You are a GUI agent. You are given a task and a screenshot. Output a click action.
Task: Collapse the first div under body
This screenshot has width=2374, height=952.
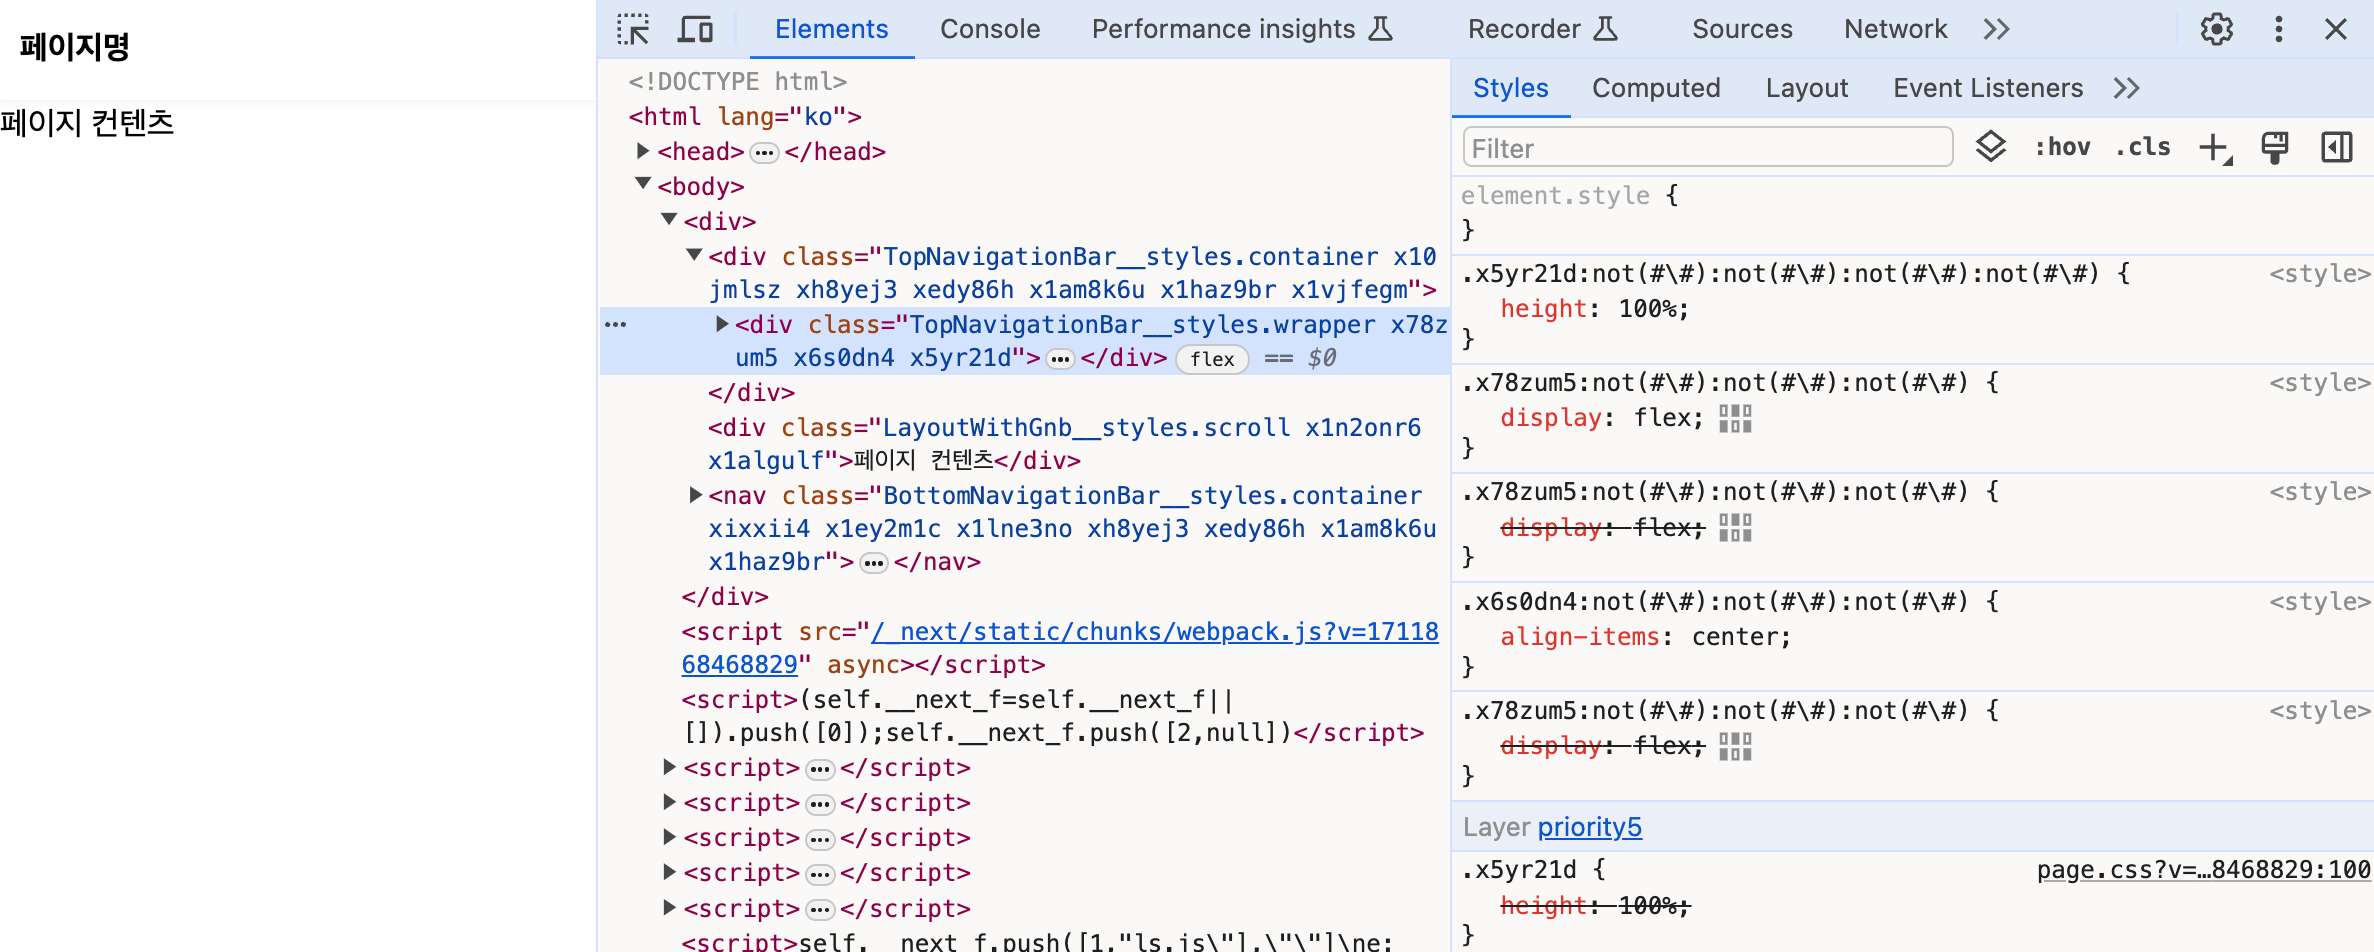click(669, 220)
